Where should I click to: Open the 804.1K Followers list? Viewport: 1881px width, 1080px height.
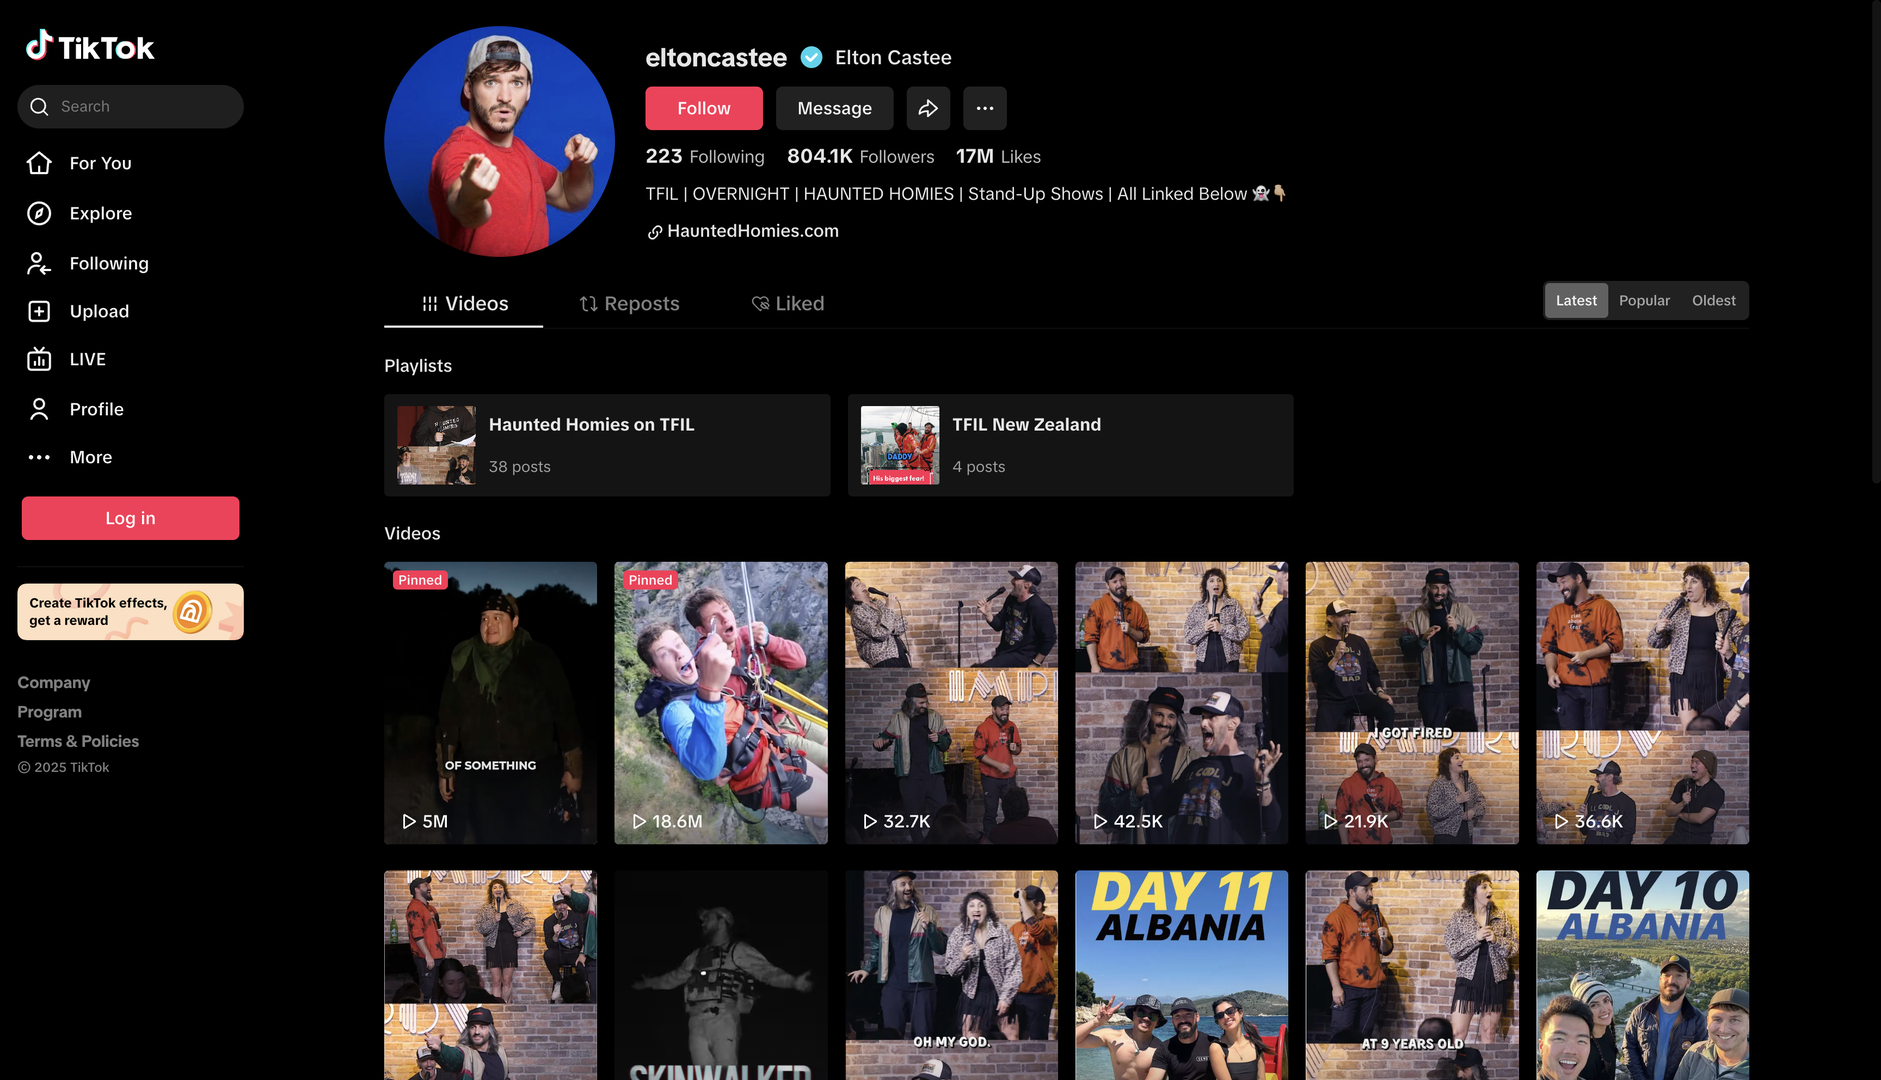pos(861,157)
